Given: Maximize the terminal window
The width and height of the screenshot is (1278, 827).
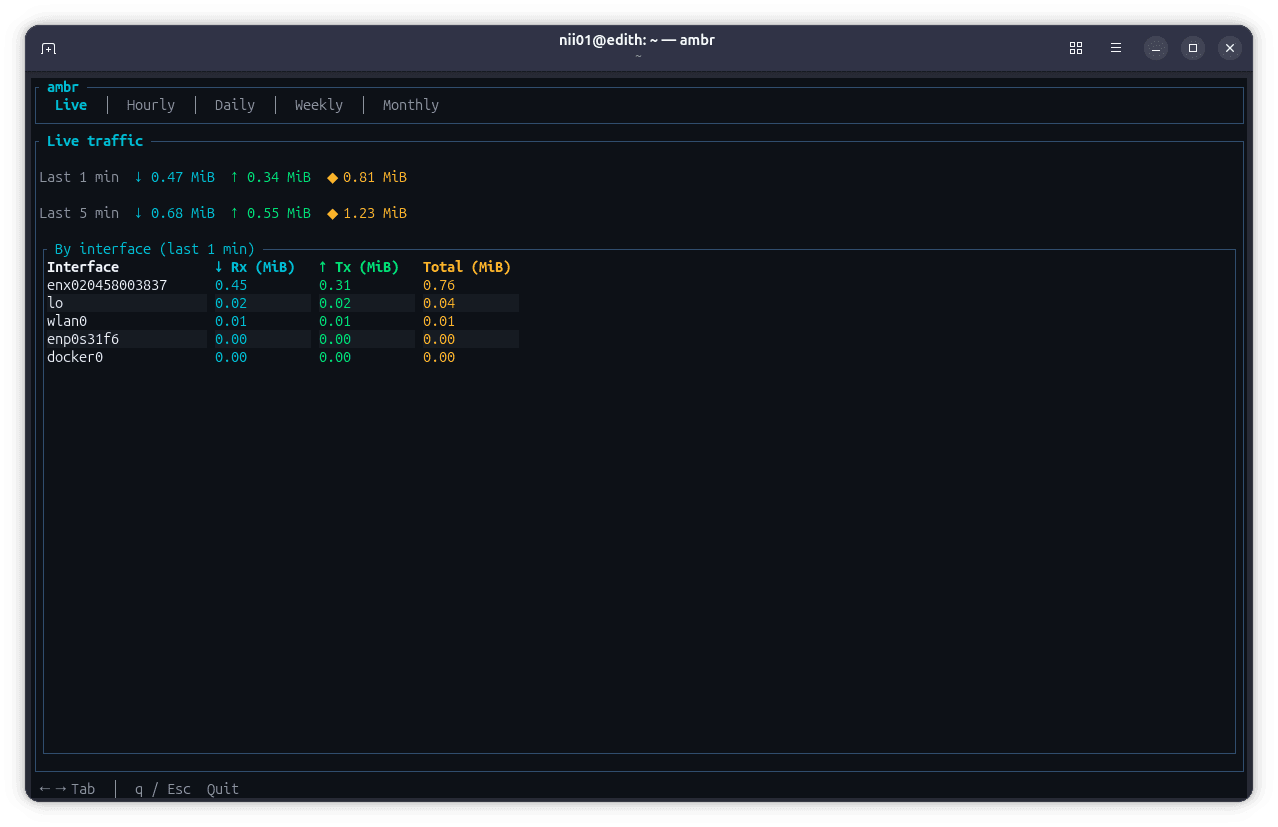Looking at the screenshot, I should coord(1193,48).
